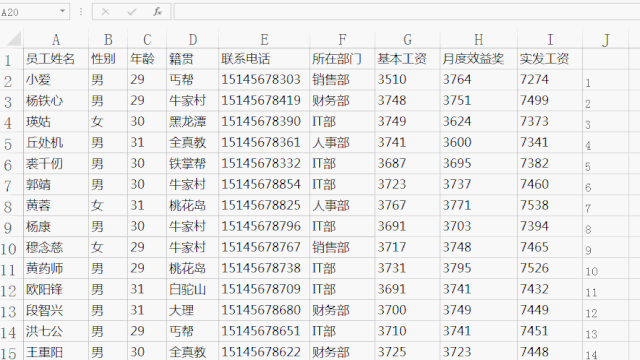Select the cell containing 小爱
Viewport: 640px width, 360px height.
pos(56,80)
